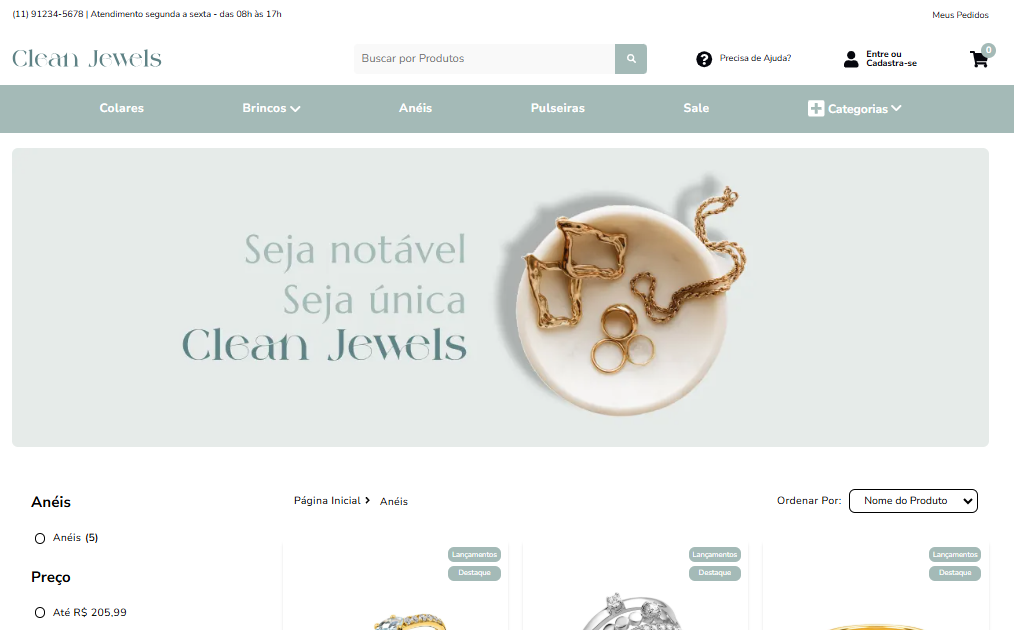The image size is (1014, 630).
Task: Select the Até R$ 205,99 price radio
Action: pyautogui.click(x=40, y=613)
